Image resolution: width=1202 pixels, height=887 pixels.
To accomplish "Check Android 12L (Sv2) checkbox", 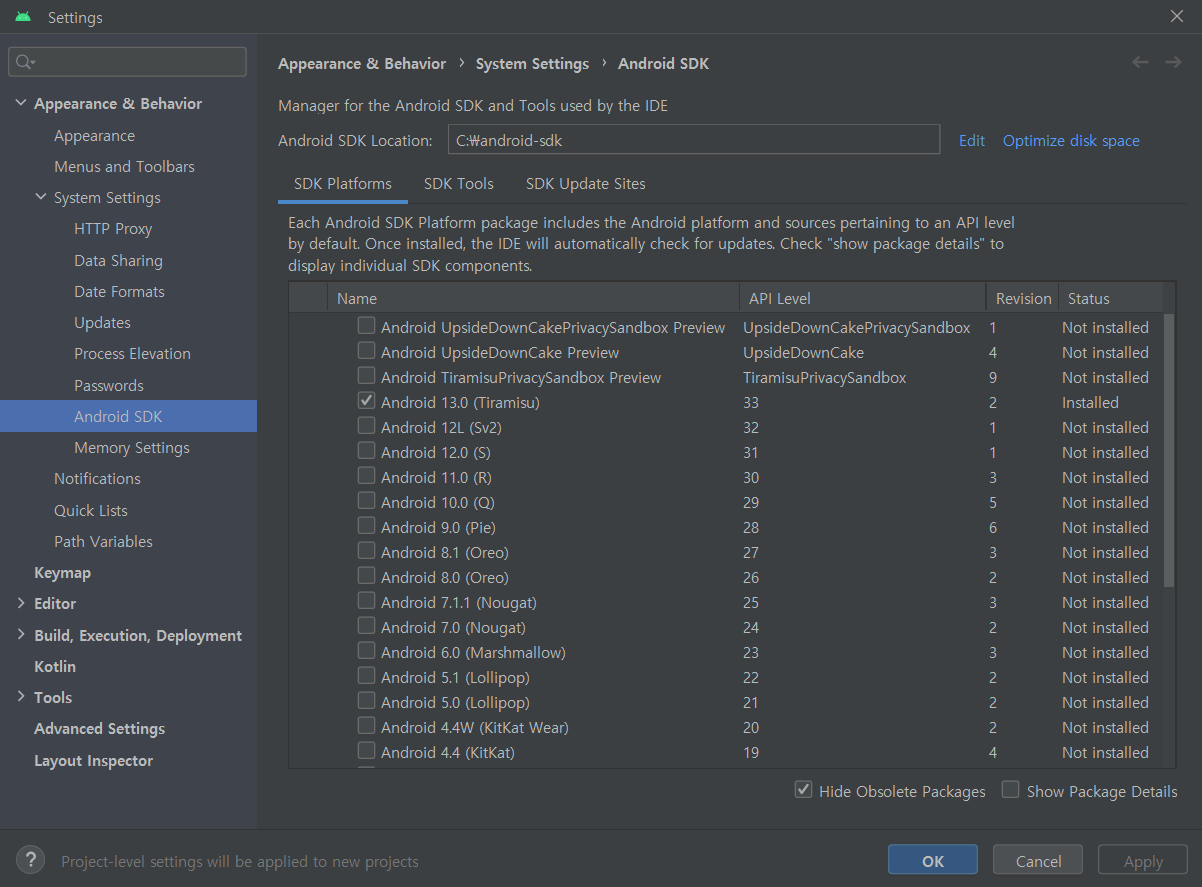I will pyautogui.click(x=367, y=426).
